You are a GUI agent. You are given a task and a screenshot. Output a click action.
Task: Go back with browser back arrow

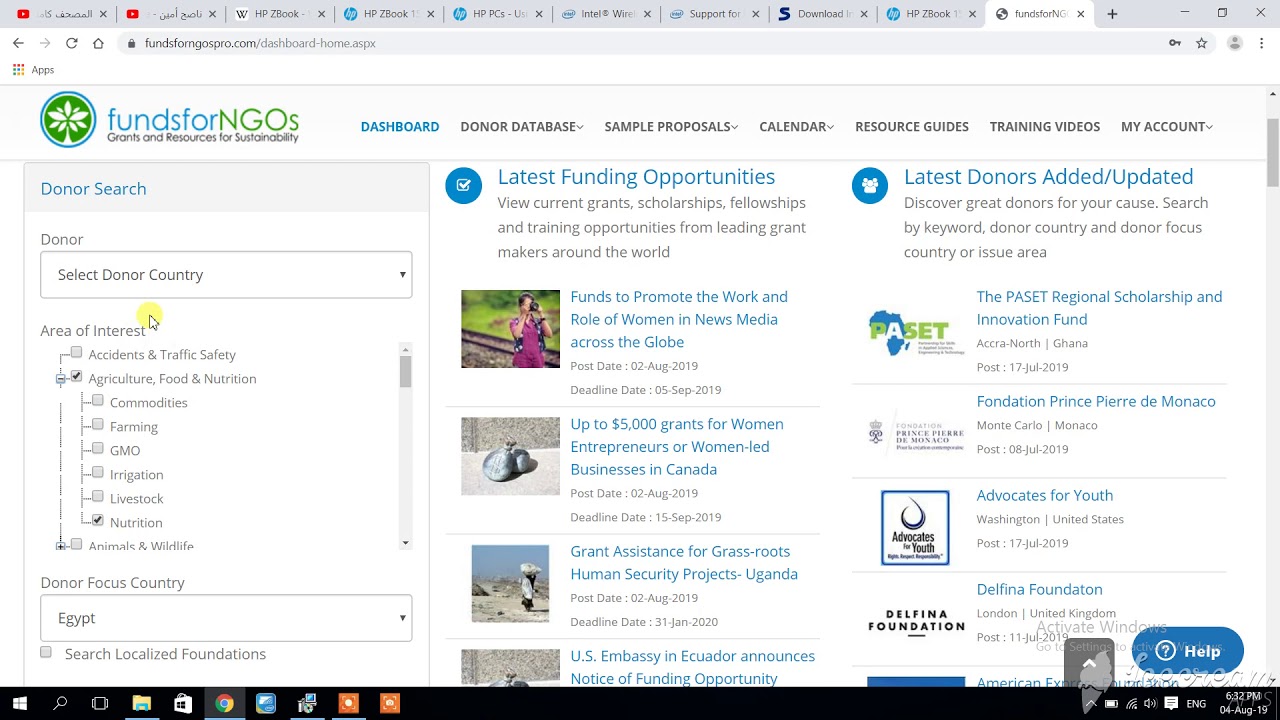[x=18, y=43]
